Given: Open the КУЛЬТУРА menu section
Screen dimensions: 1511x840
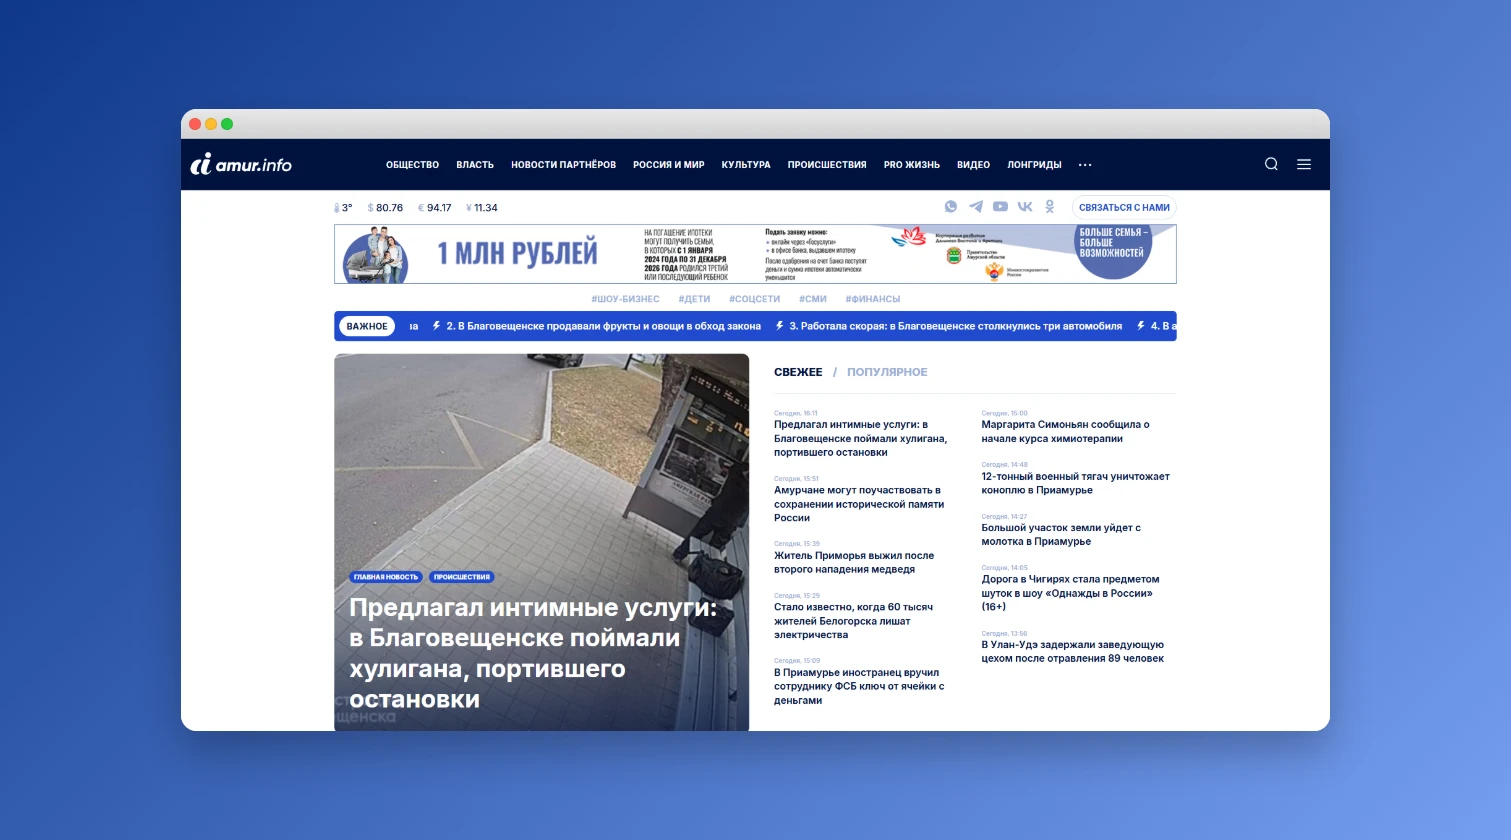Looking at the screenshot, I should (x=745, y=164).
